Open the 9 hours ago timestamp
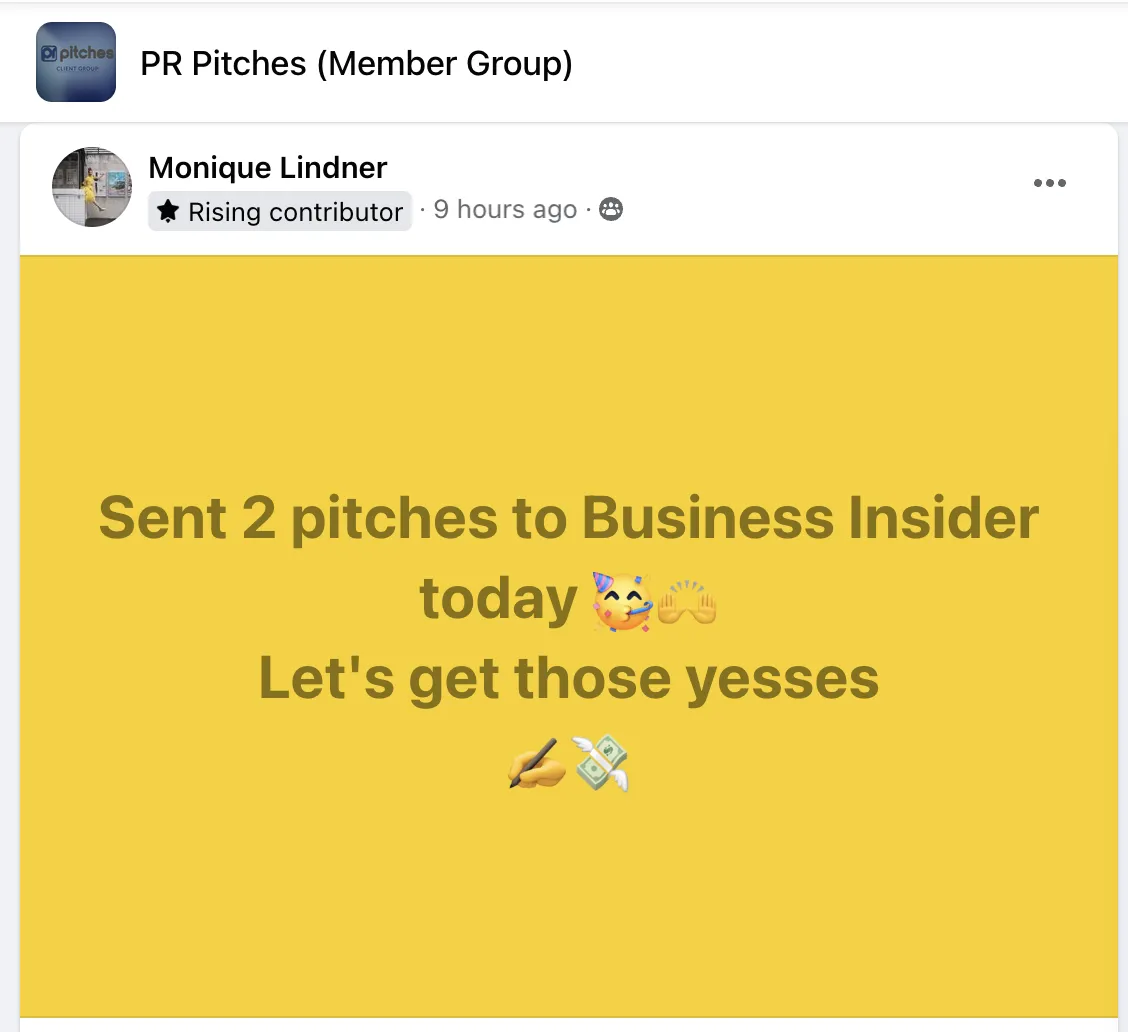The width and height of the screenshot is (1128, 1032). coord(505,209)
